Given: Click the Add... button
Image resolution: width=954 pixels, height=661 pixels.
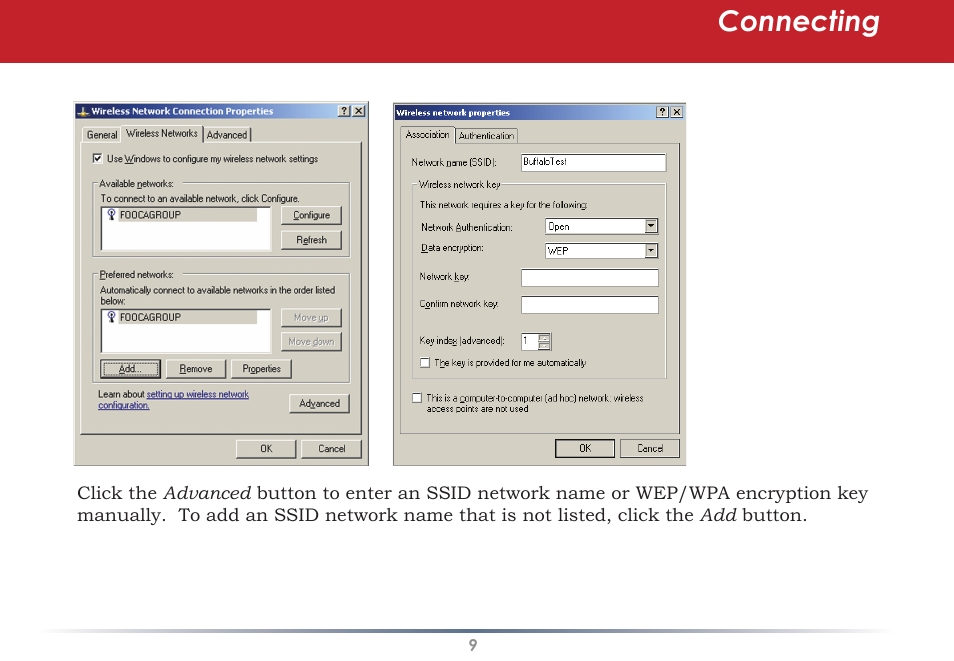Looking at the screenshot, I should pyautogui.click(x=130, y=369).
